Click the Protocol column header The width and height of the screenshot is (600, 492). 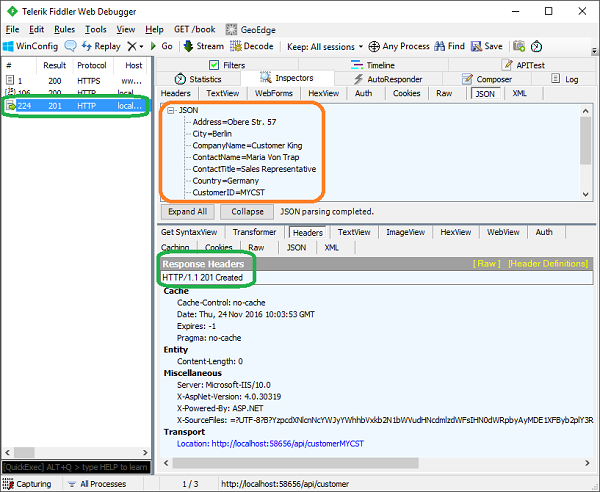(x=92, y=65)
